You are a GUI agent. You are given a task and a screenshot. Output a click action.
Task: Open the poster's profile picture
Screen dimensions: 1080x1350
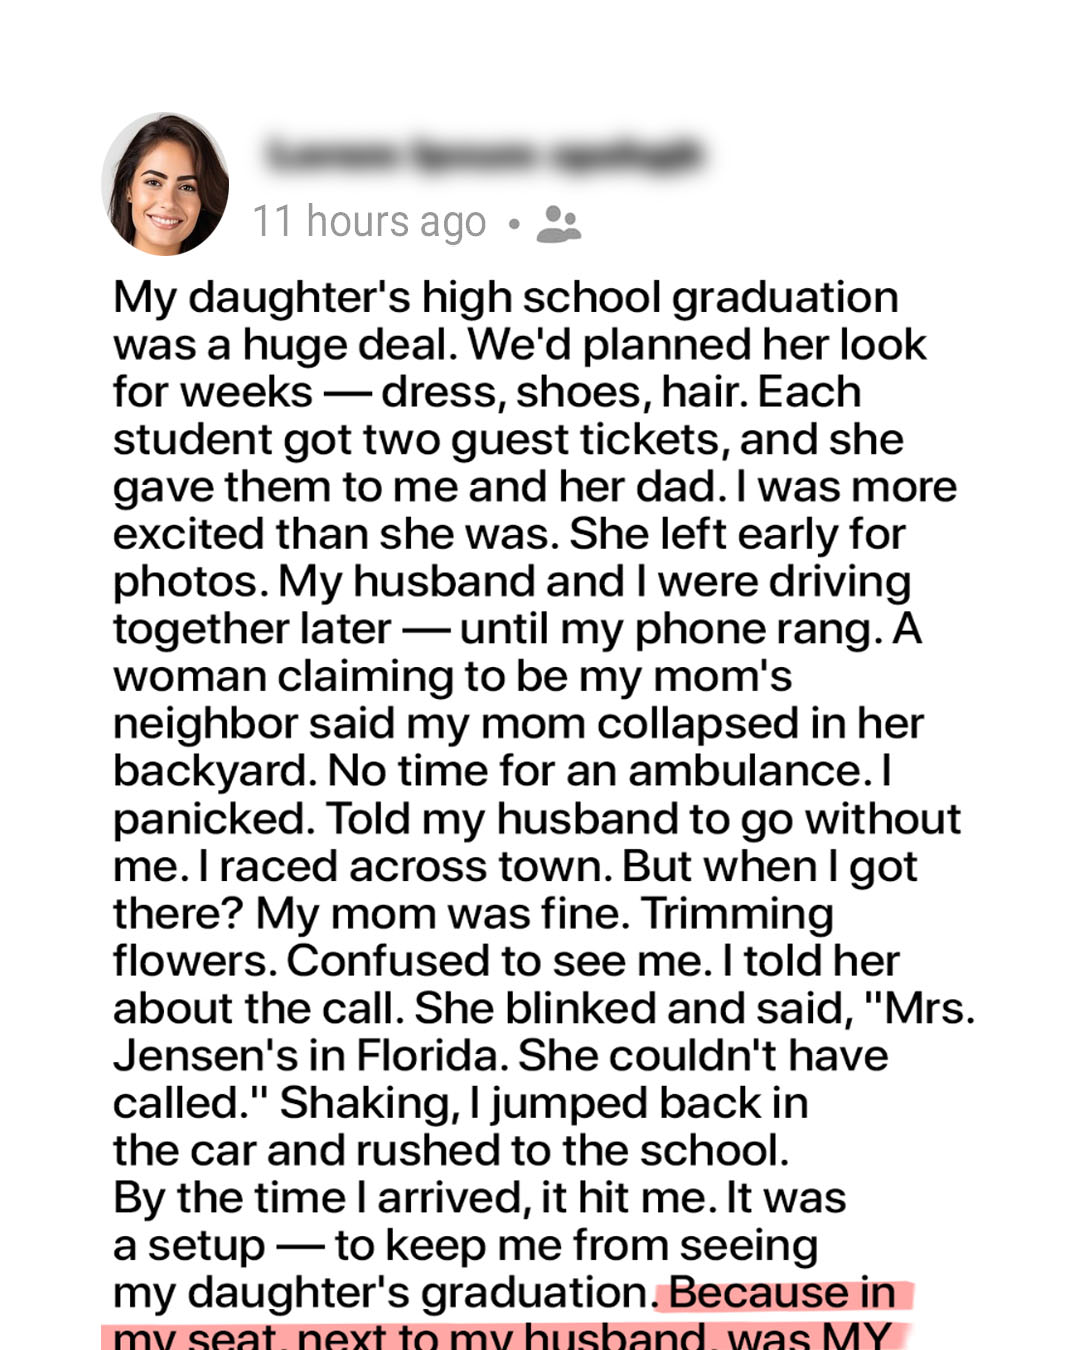(166, 184)
